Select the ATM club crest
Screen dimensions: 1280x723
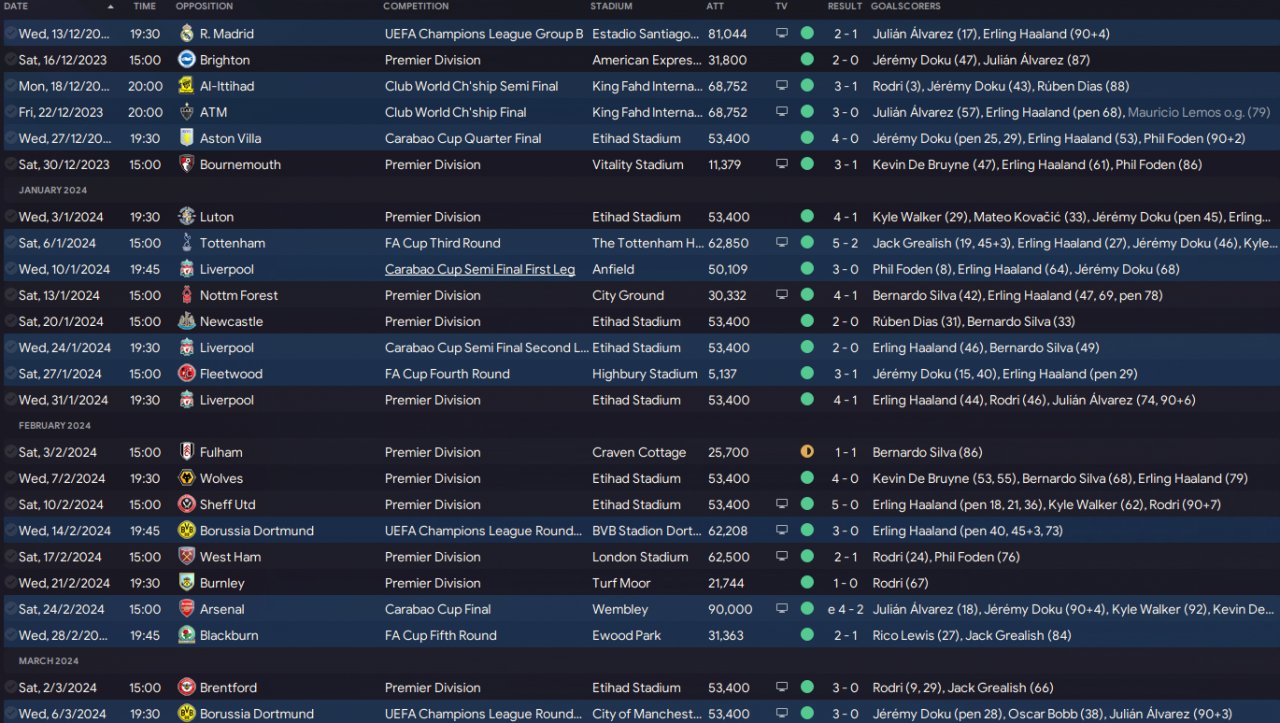point(186,112)
